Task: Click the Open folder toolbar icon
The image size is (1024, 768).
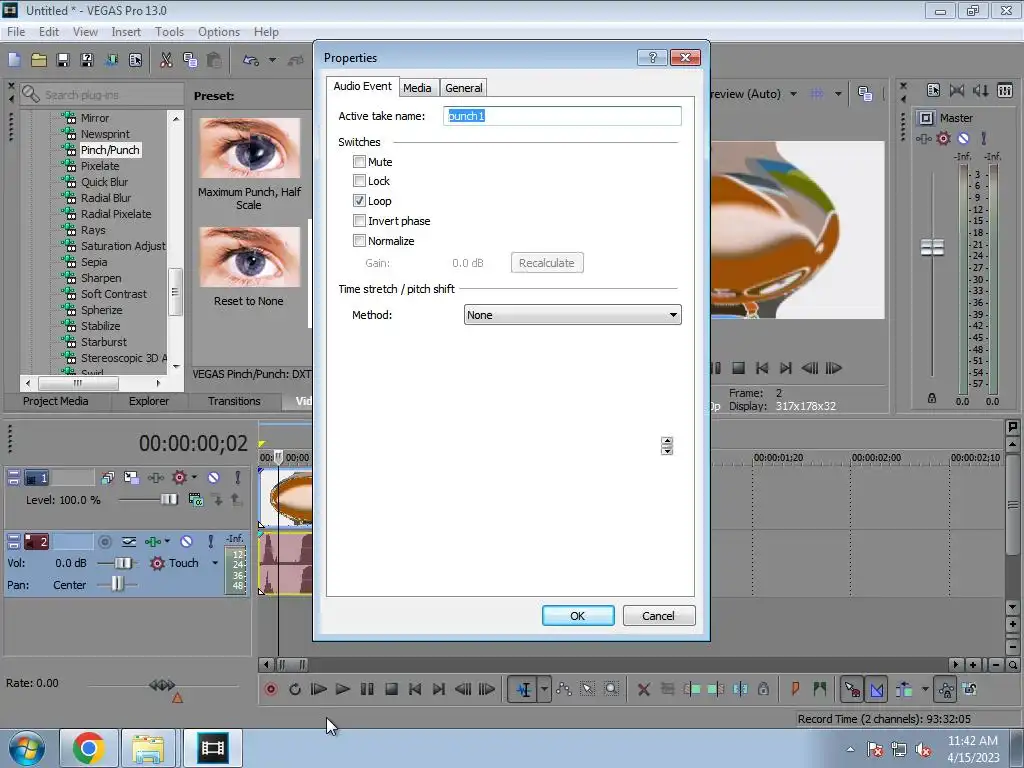Action: tap(39, 60)
